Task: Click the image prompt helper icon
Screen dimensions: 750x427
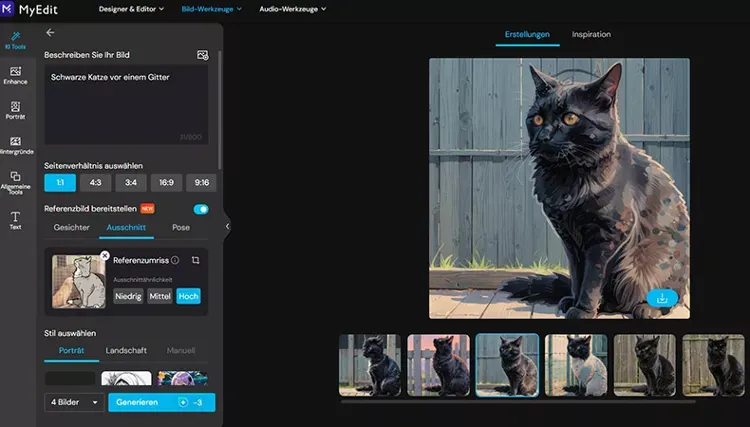Action: point(203,55)
